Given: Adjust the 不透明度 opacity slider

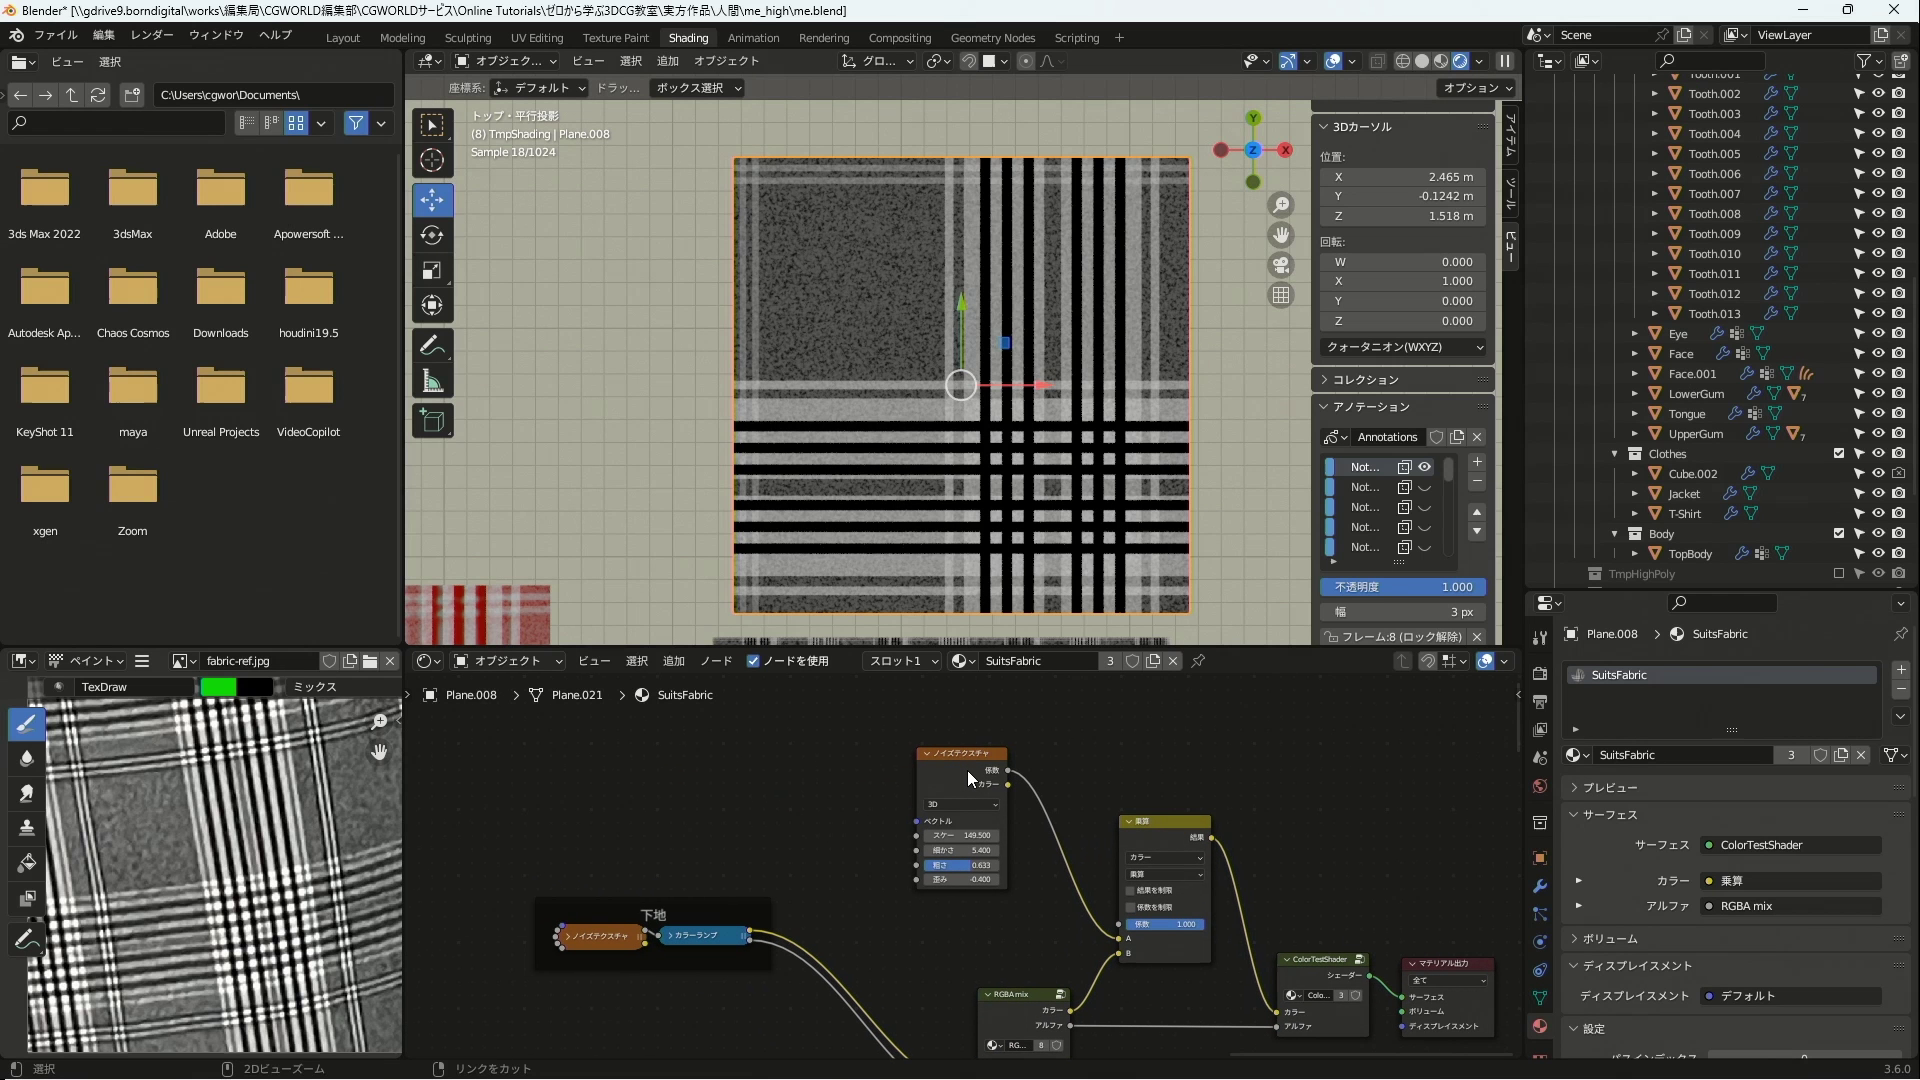Looking at the screenshot, I should pos(1403,587).
